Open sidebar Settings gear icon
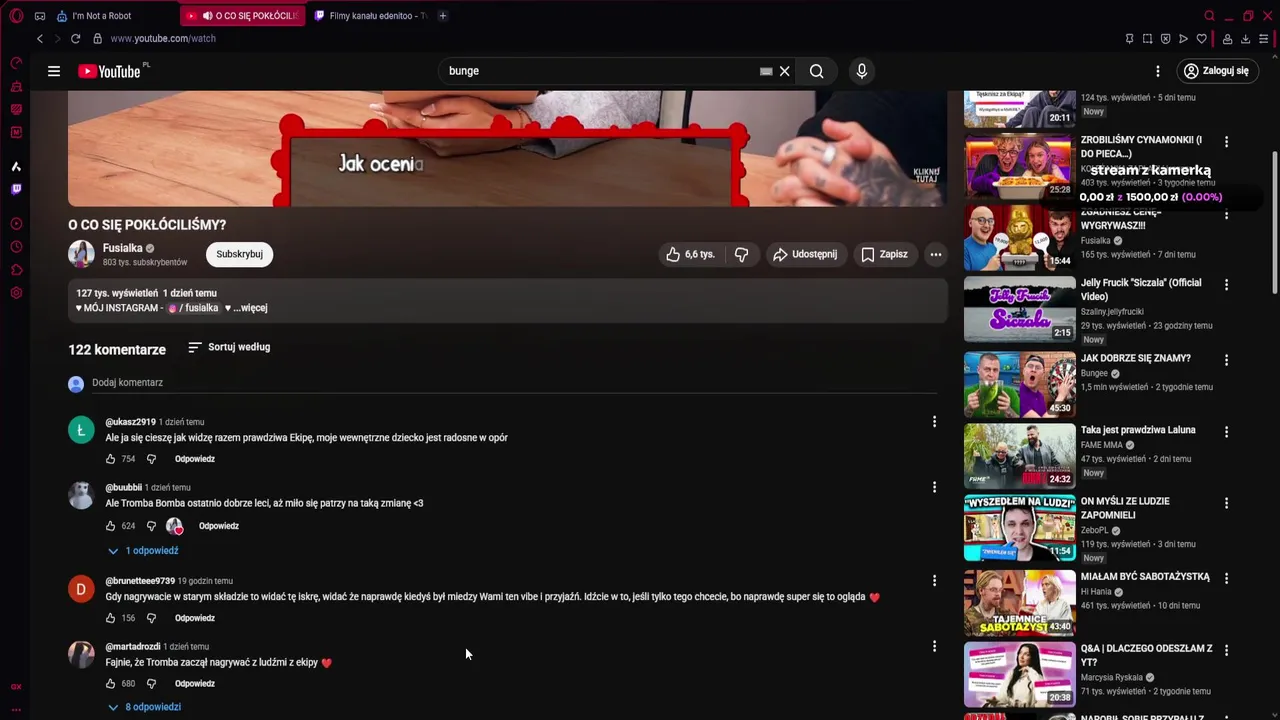 (x=16, y=293)
